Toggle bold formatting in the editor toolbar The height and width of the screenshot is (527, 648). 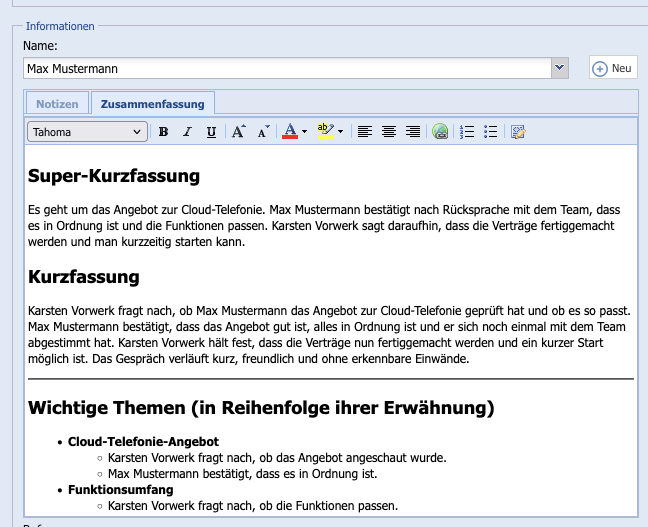point(163,132)
